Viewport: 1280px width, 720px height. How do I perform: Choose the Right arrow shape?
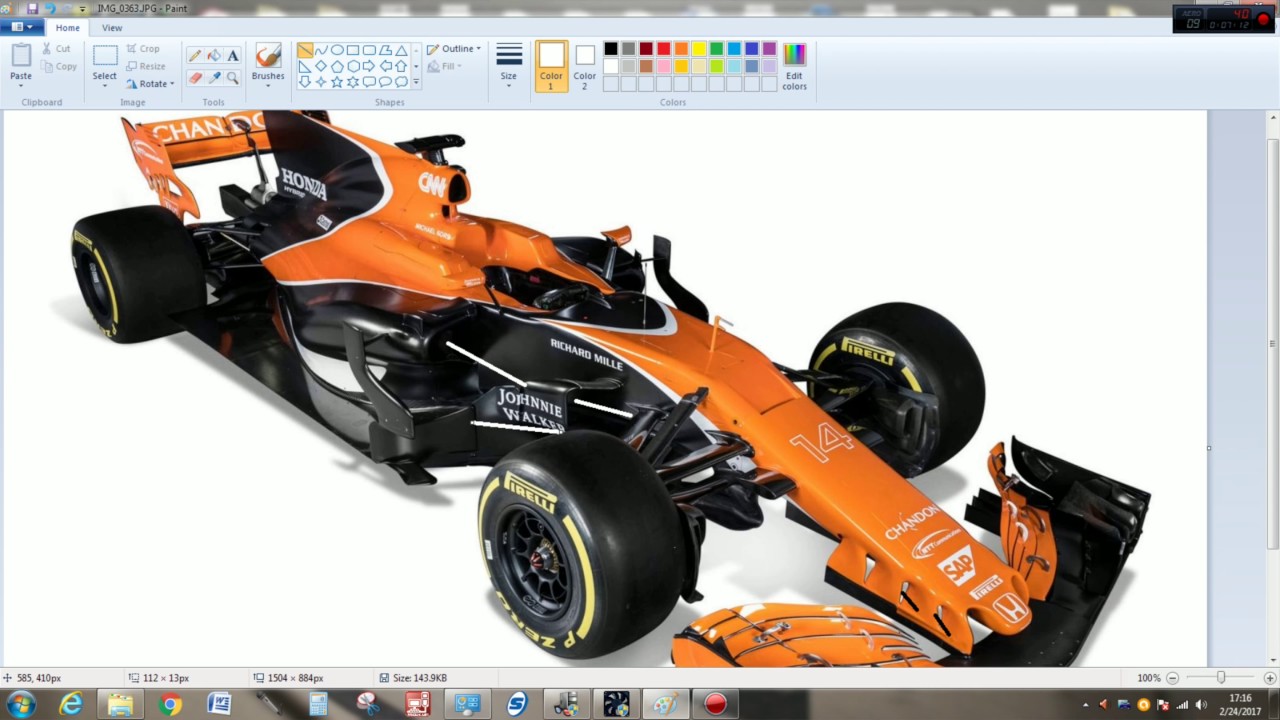click(x=369, y=66)
